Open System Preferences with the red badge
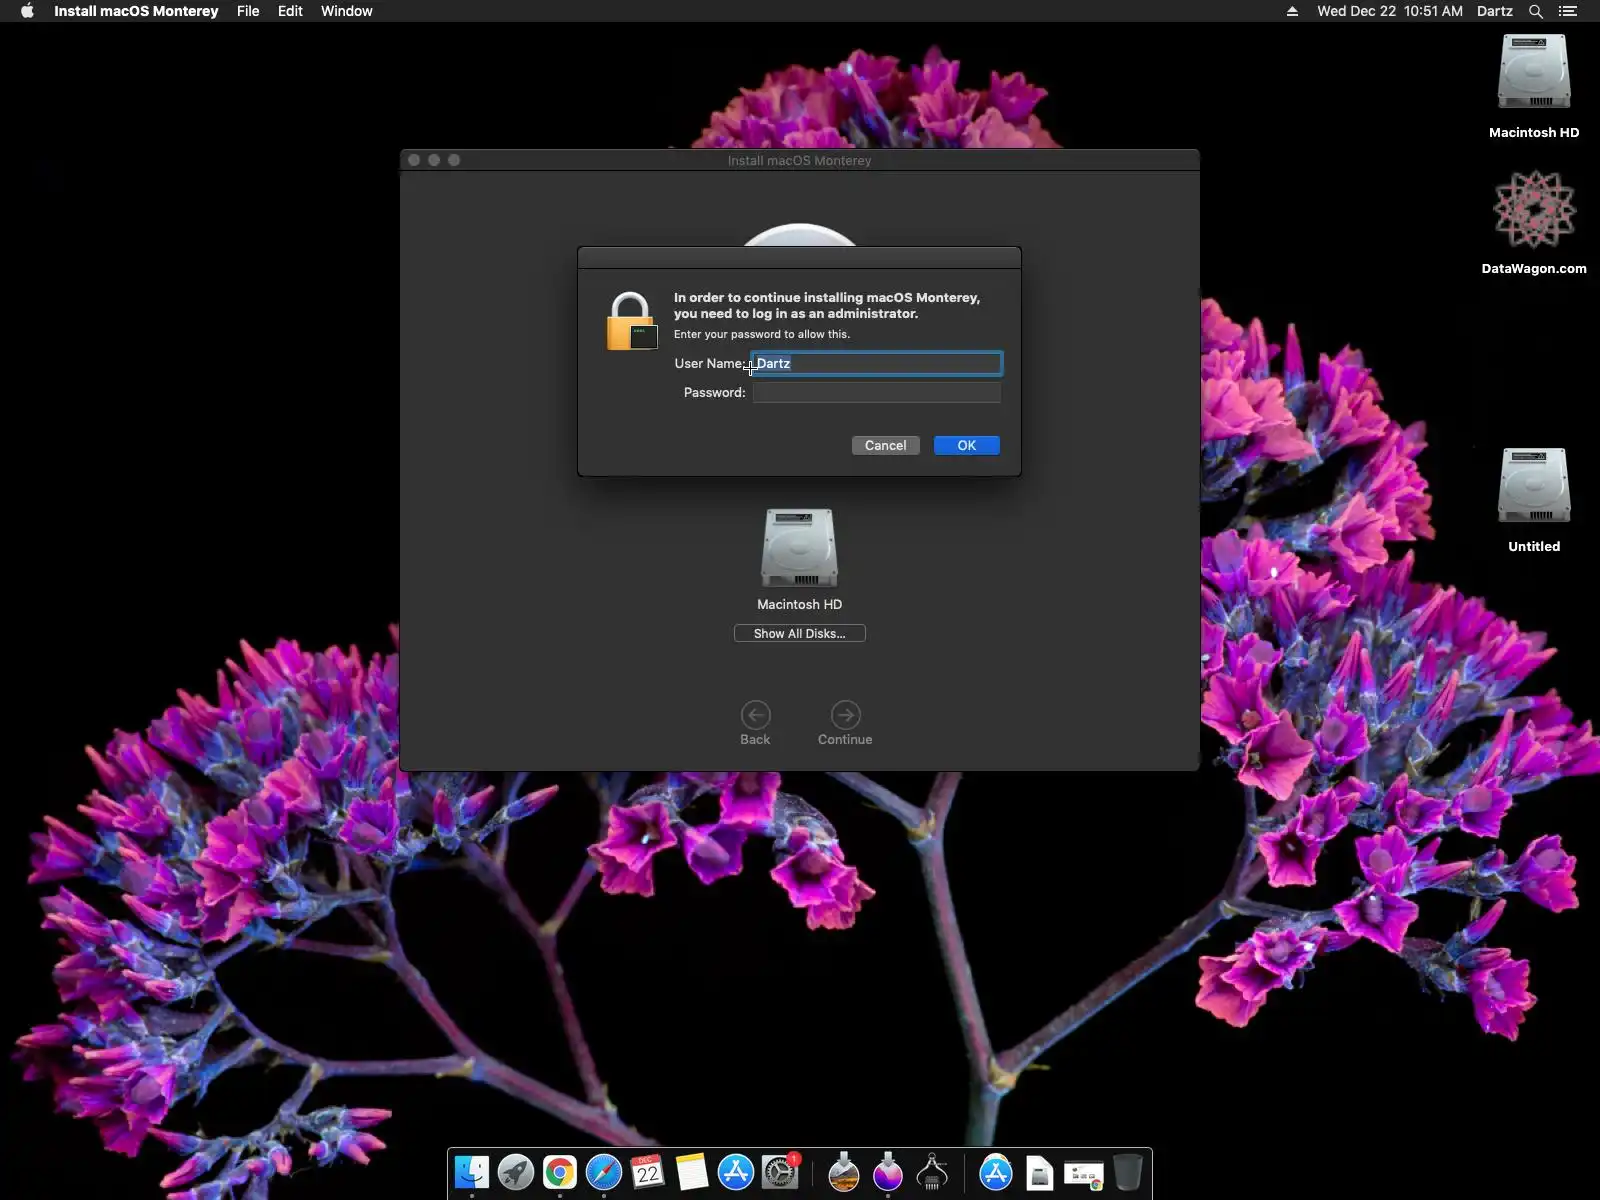1600x1200 pixels. (x=780, y=1172)
